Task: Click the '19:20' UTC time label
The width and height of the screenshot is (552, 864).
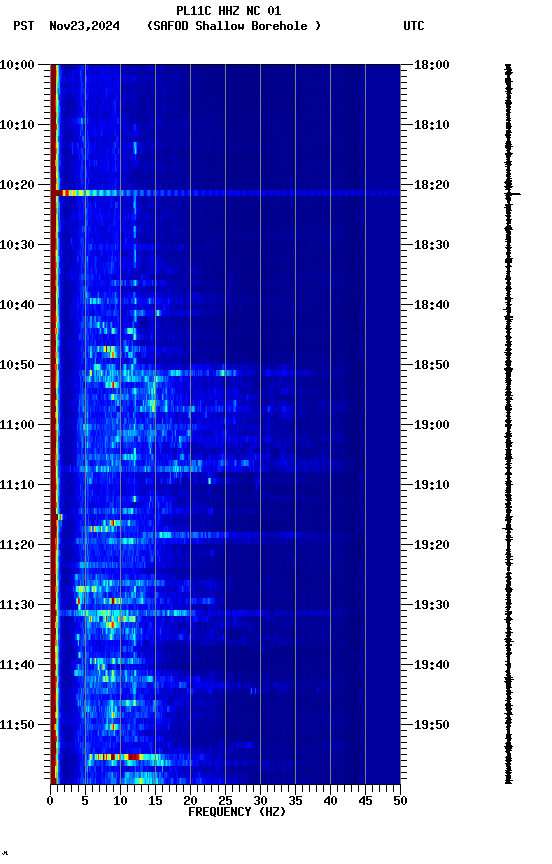Action: click(x=432, y=546)
